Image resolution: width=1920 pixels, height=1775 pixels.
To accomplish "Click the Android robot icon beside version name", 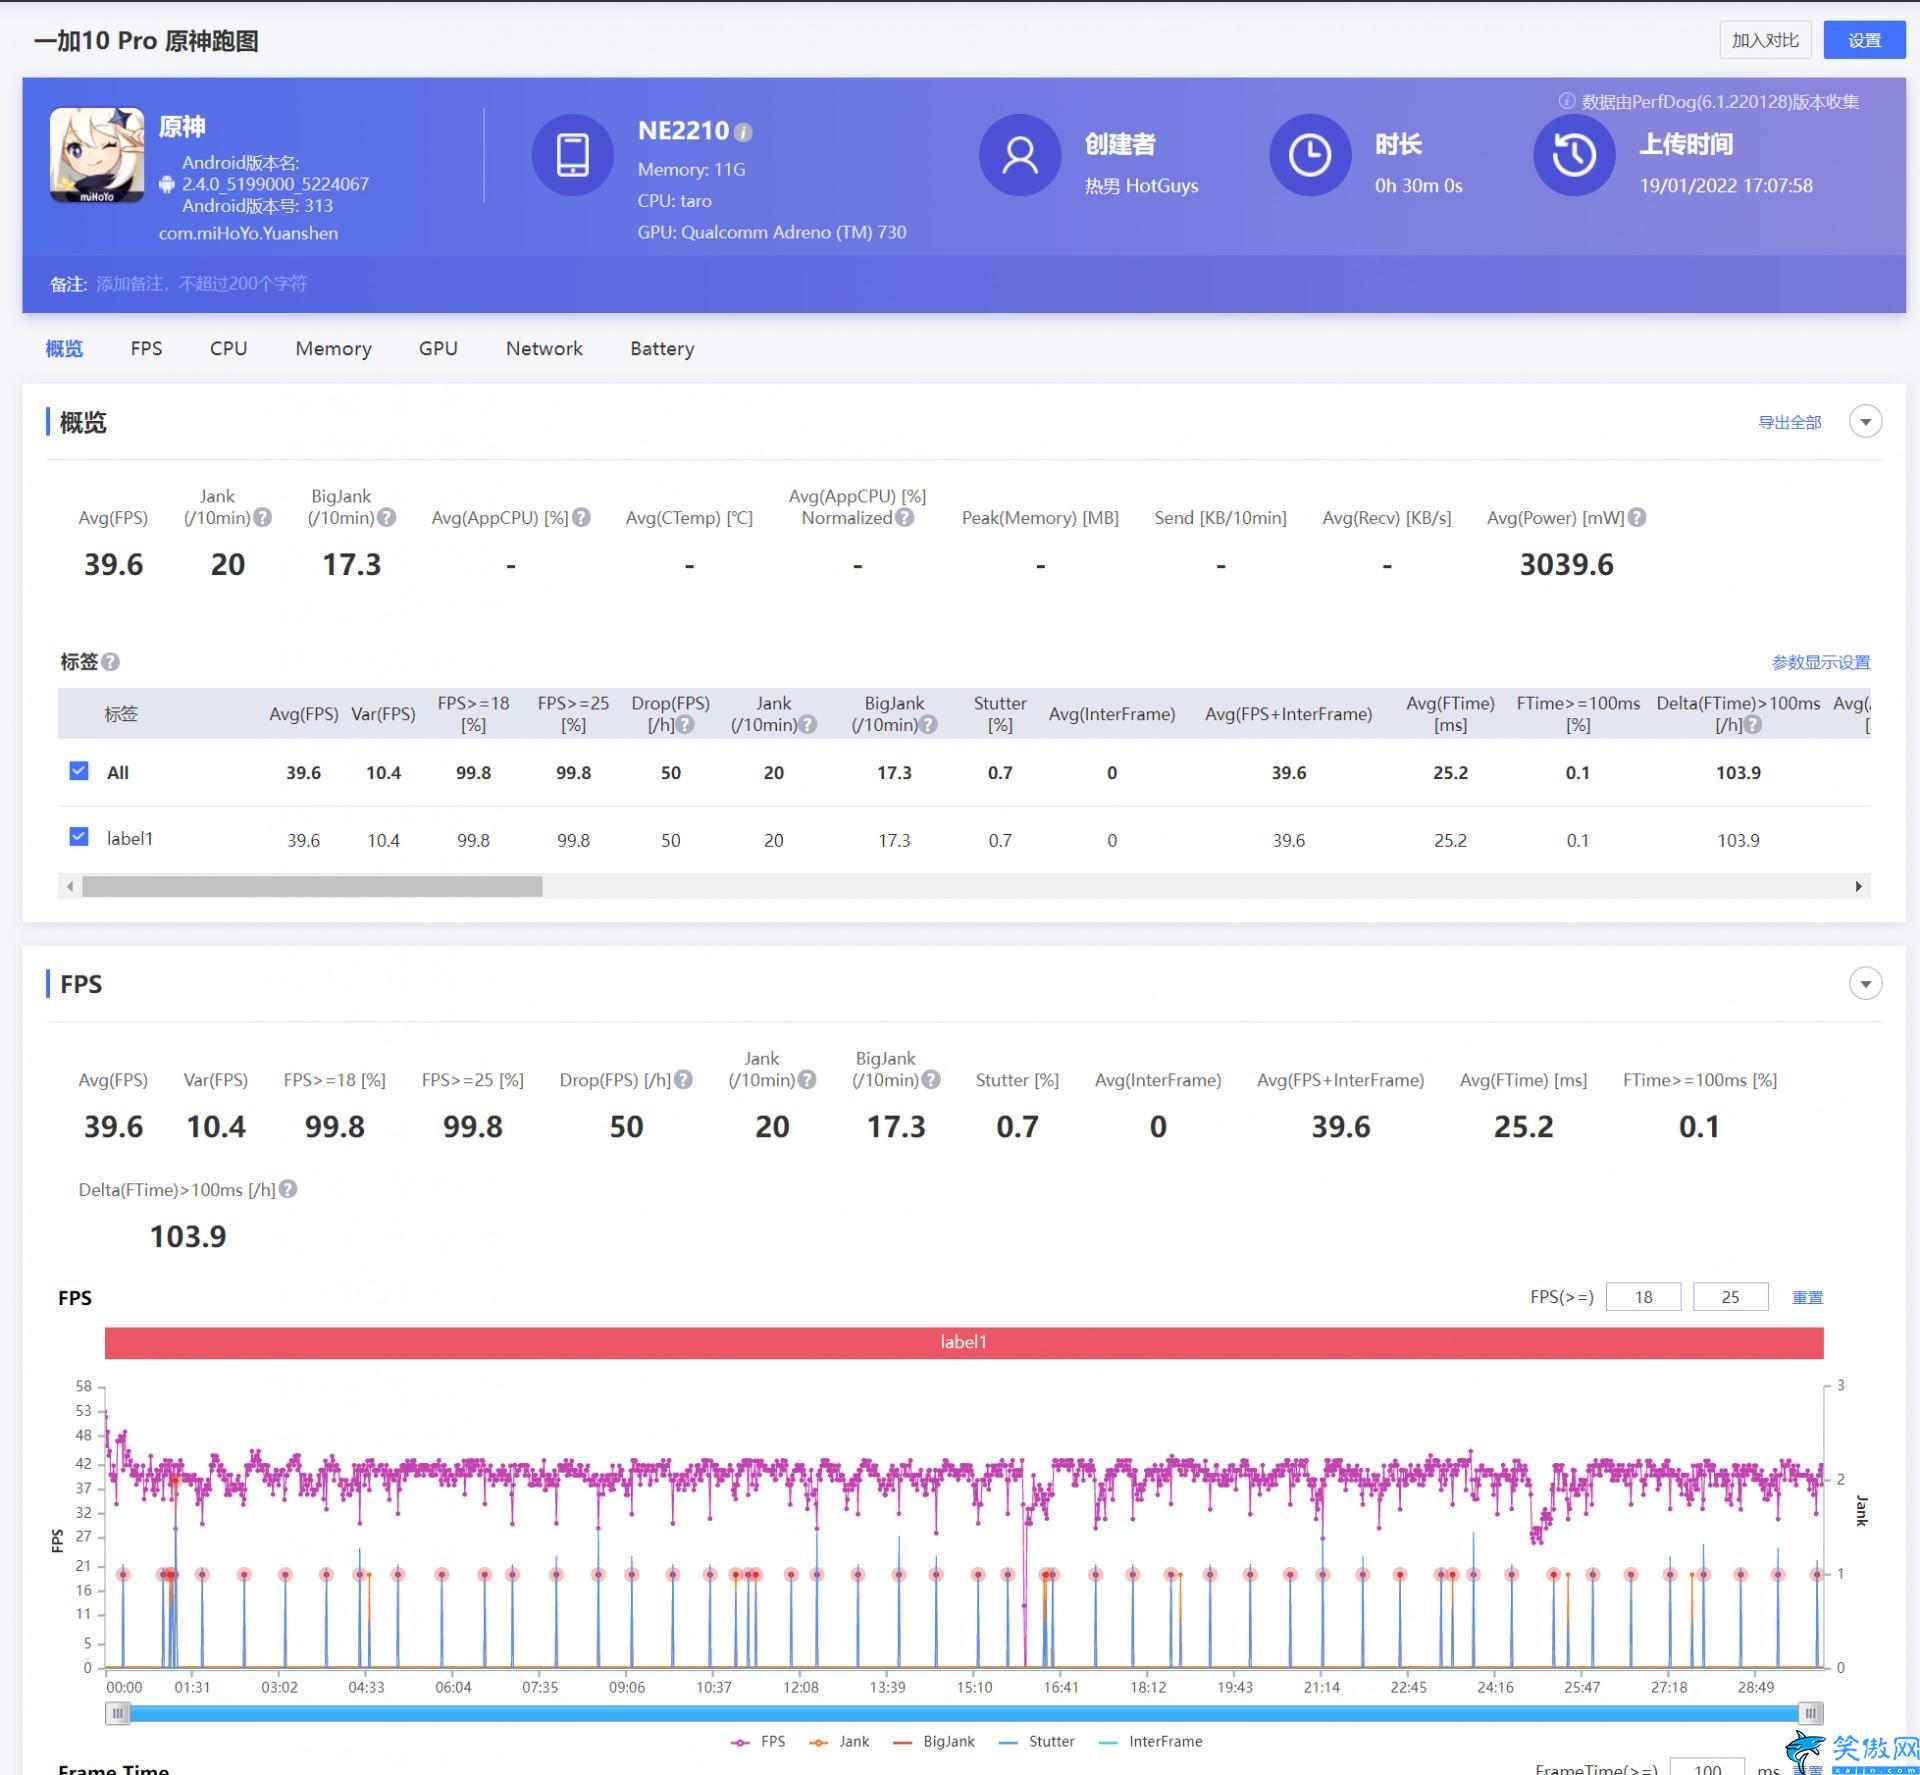I will 167,184.
